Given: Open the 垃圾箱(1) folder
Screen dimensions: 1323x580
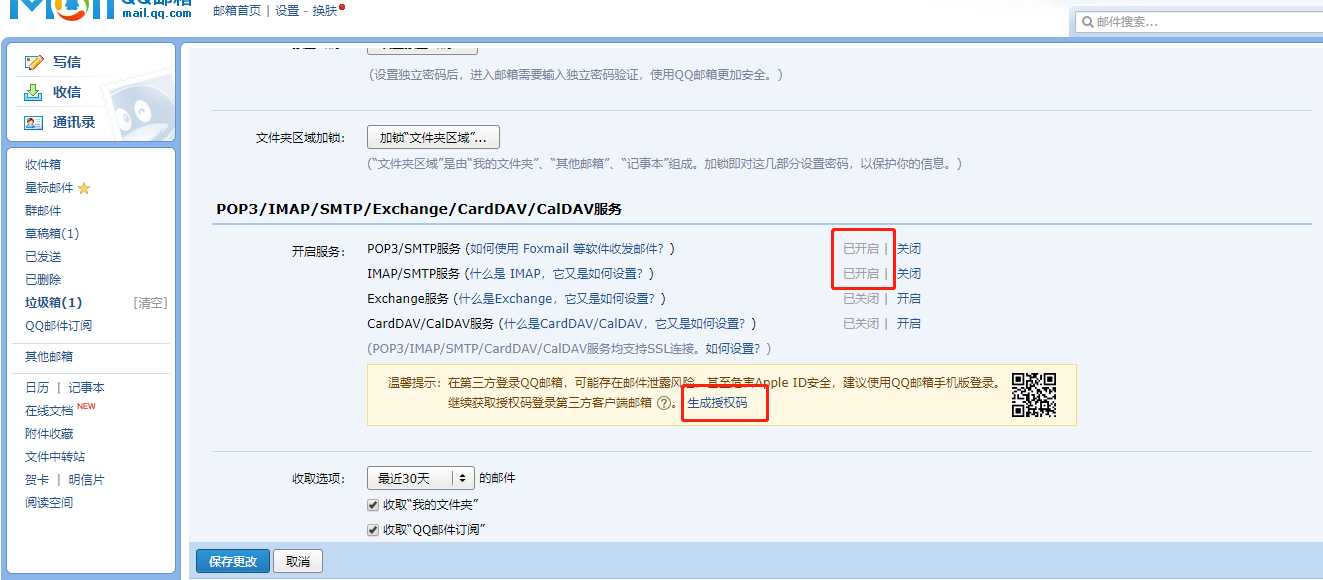Looking at the screenshot, I should pos(54,303).
